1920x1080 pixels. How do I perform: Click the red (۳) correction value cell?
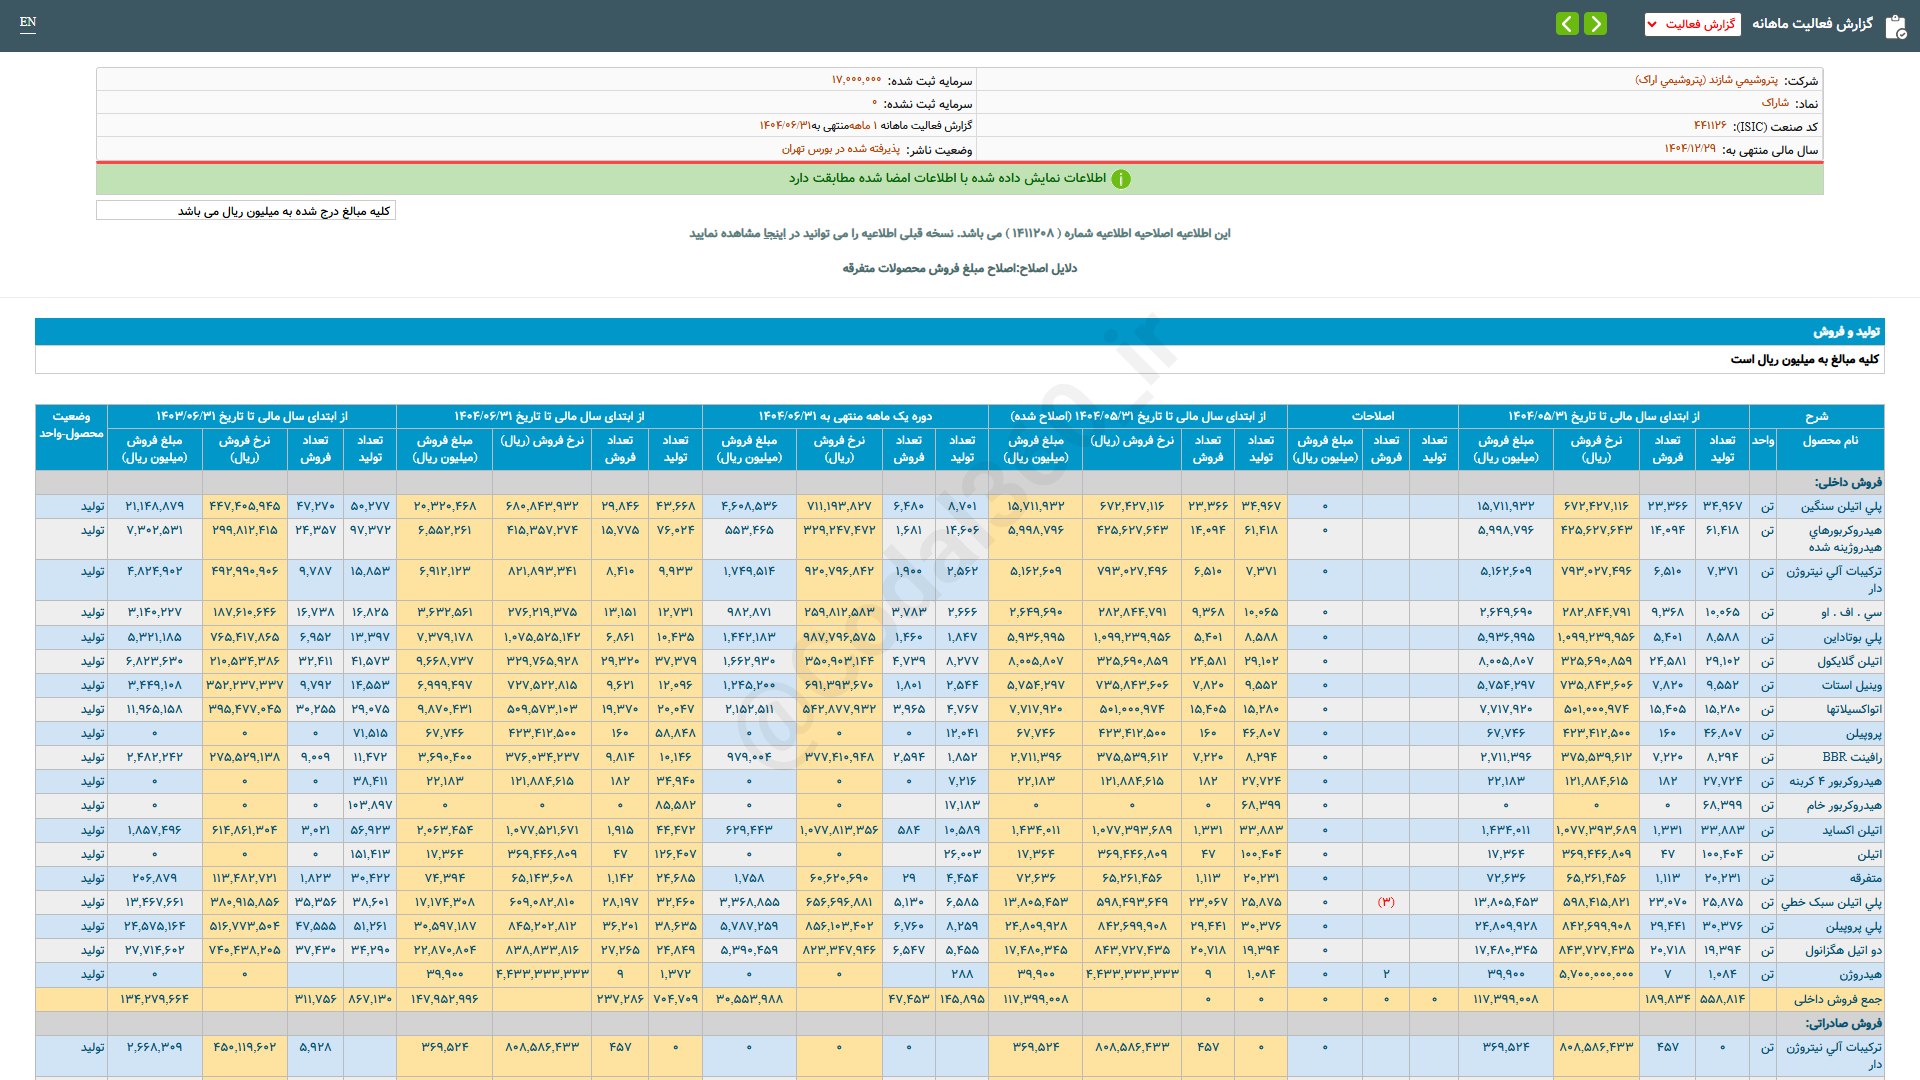coord(1386,902)
